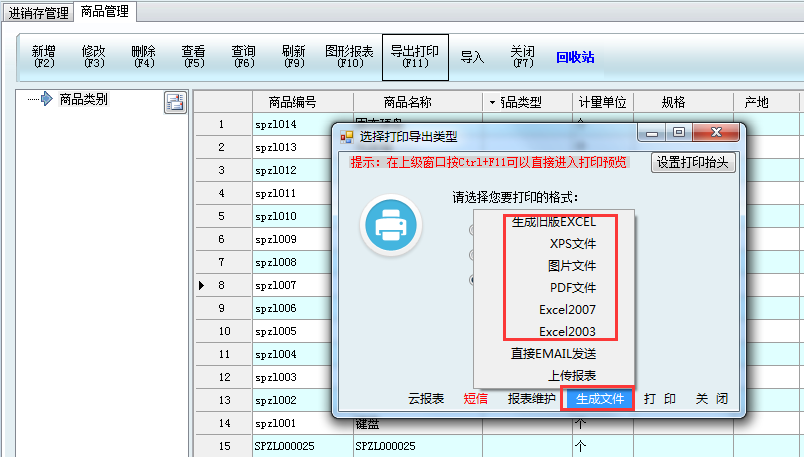Click the blue printer icon in dialog
The image size is (804, 457).
point(390,225)
